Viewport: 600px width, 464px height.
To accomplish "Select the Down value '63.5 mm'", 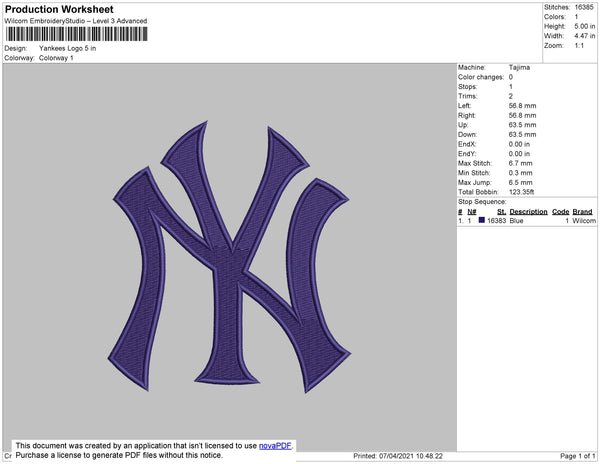I will (x=522, y=134).
